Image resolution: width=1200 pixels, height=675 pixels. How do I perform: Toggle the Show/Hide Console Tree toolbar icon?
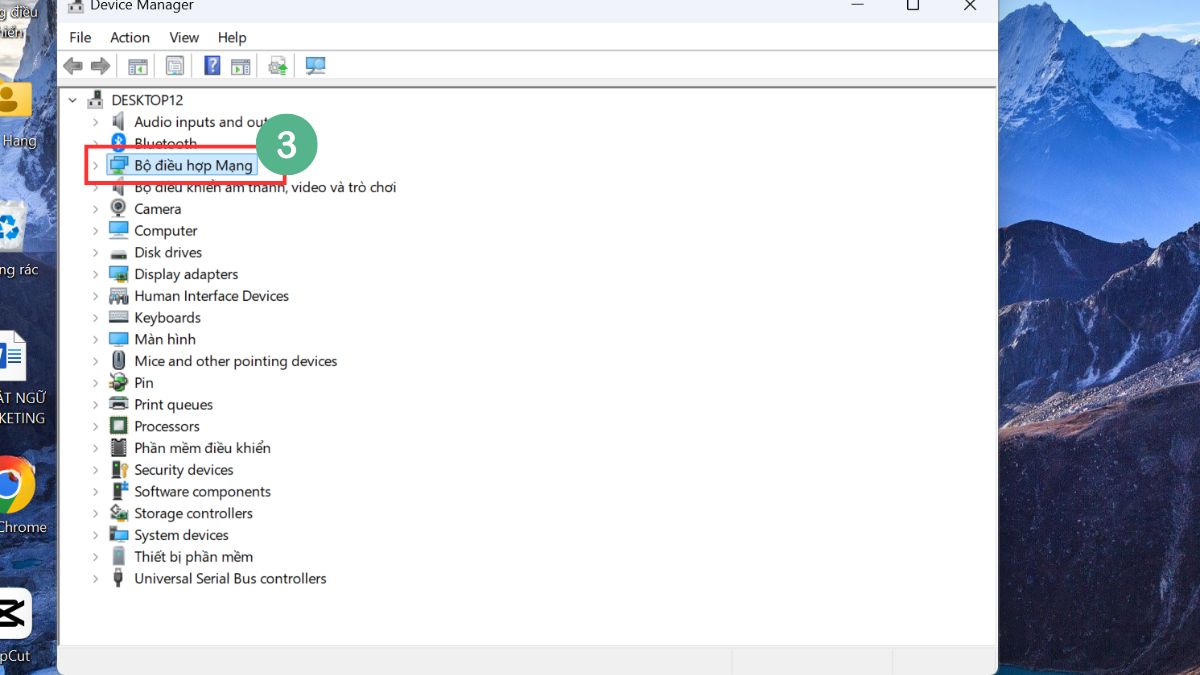[x=138, y=66]
